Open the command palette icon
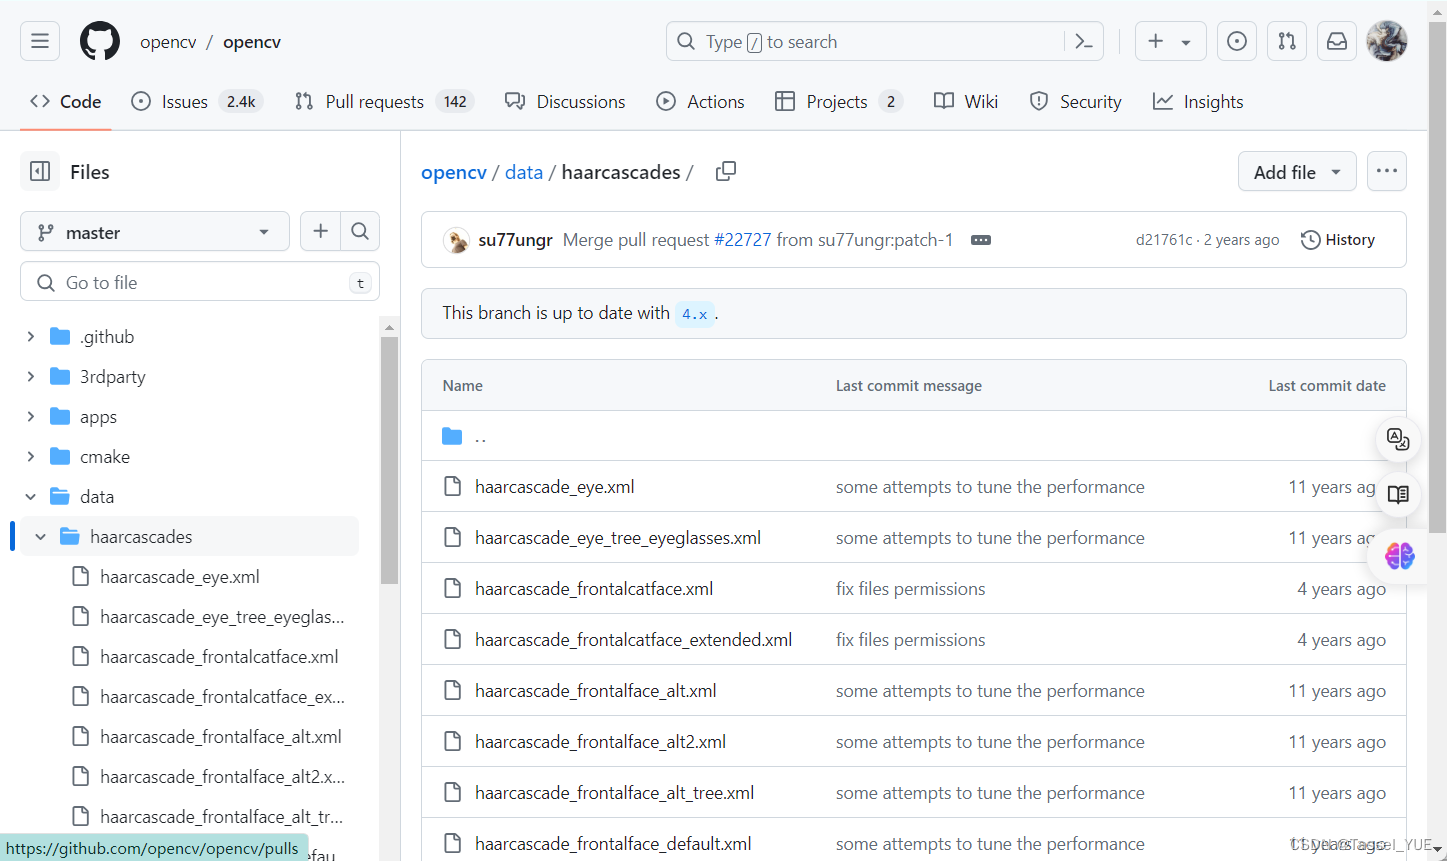Screen dimensions: 1447x861 tap(1084, 41)
